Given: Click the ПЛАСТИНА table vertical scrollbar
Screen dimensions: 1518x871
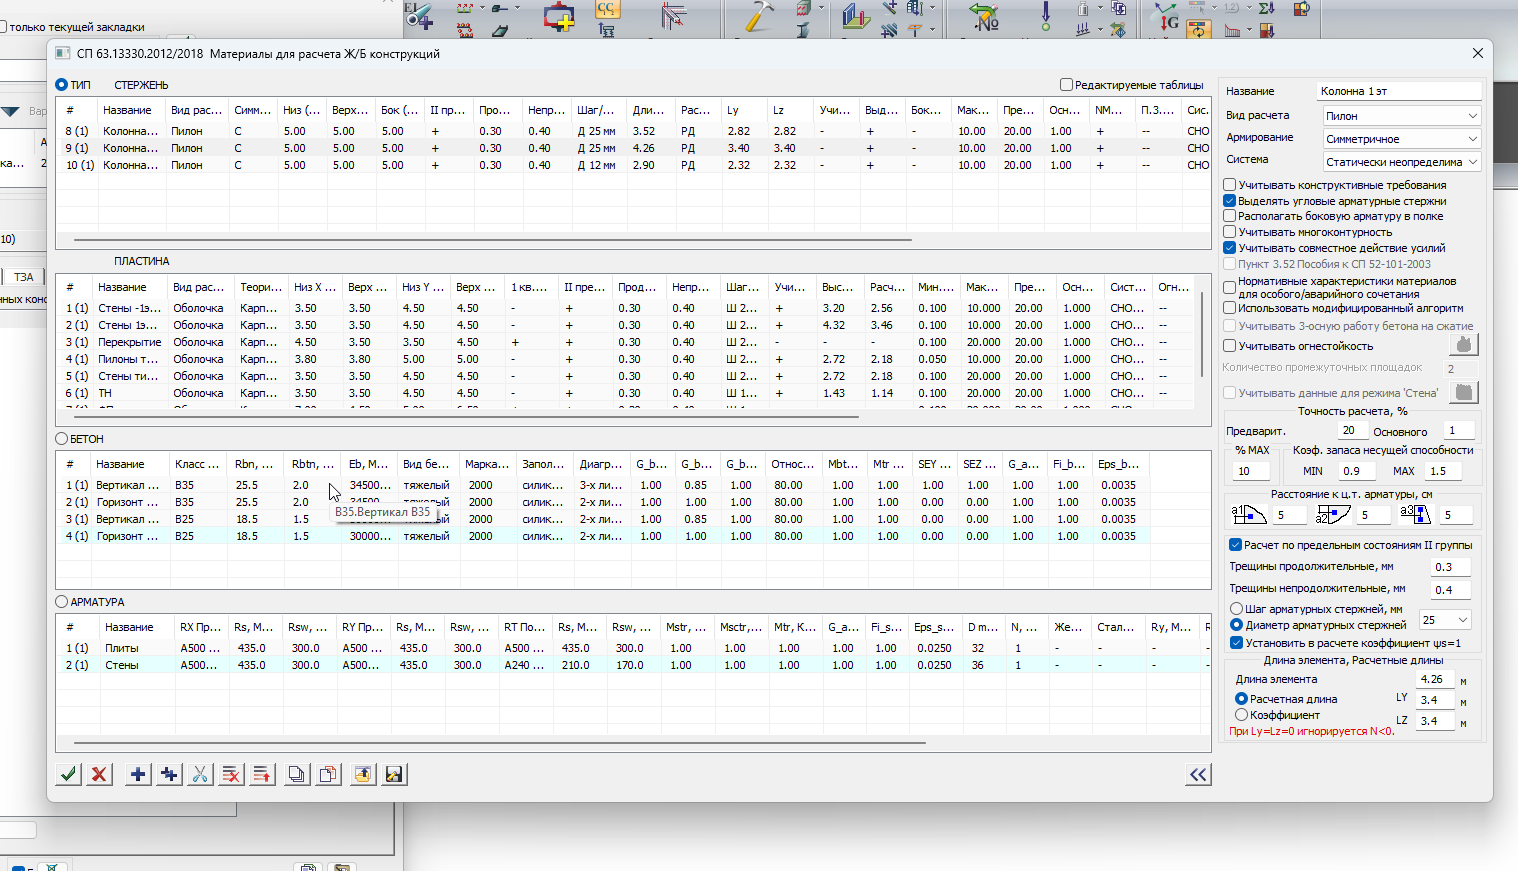Looking at the screenshot, I should point(1202,335).
